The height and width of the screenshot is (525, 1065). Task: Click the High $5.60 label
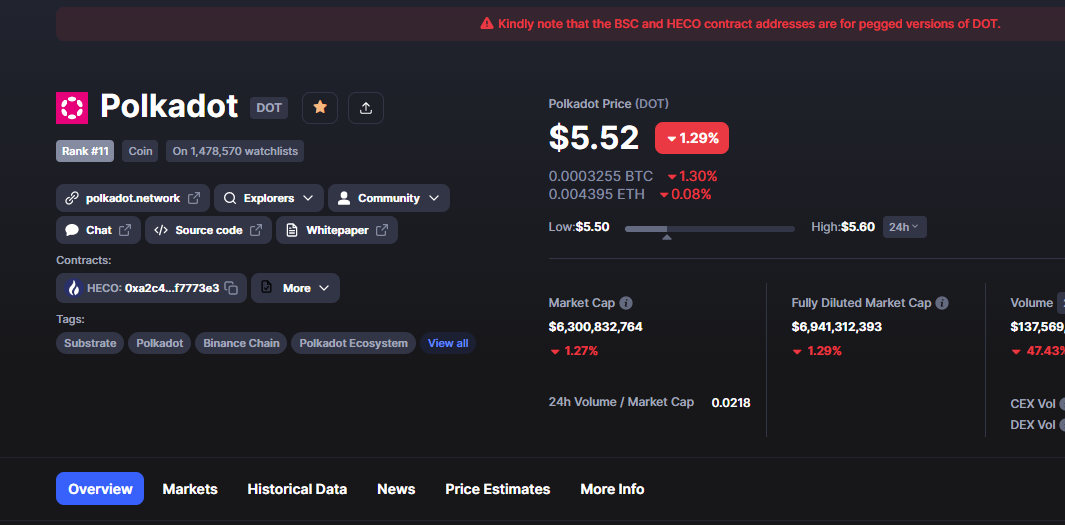[843, 227]
